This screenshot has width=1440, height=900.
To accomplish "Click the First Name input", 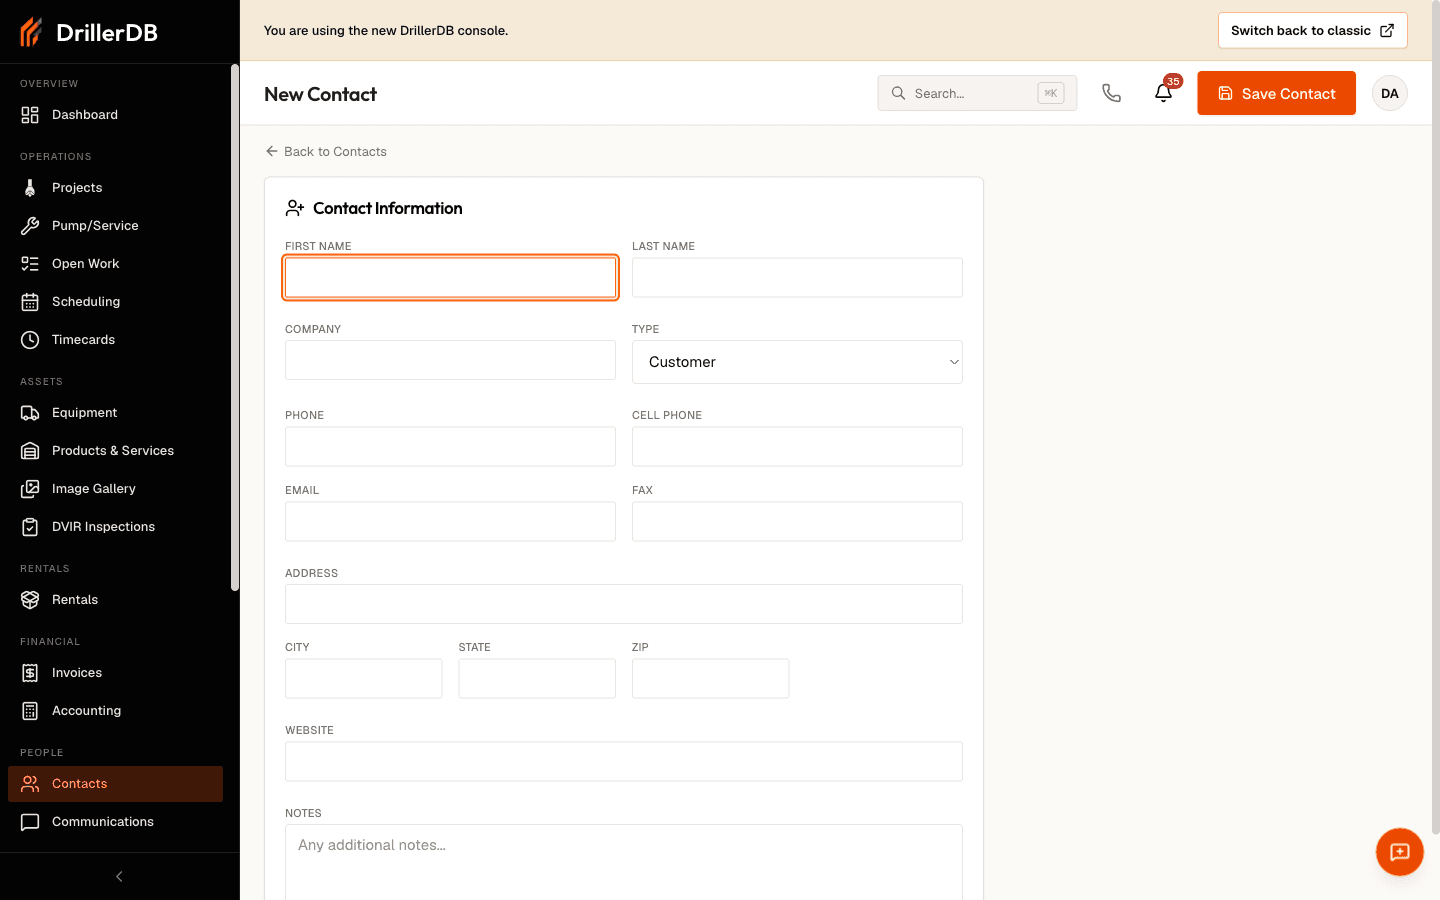I will [x=450, y=277].
